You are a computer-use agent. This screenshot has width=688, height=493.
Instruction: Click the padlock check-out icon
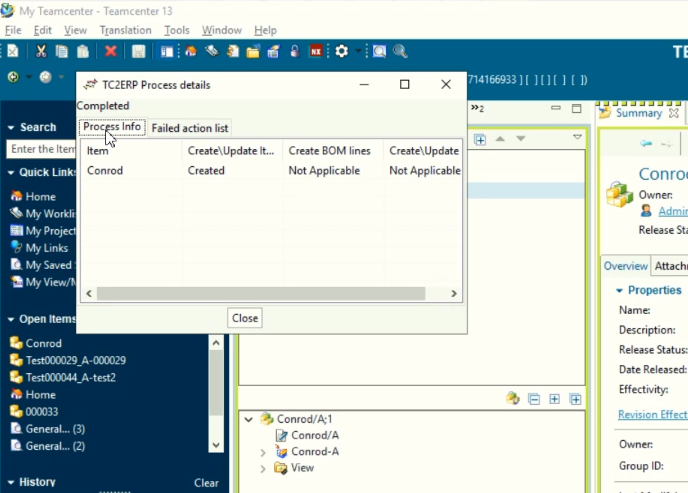pyautogui.click(x=295, y=51)
